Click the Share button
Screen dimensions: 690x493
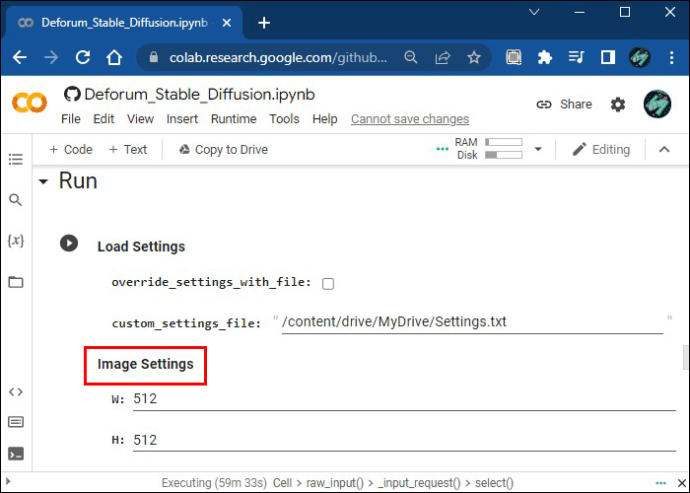click(x=564, y=104)
